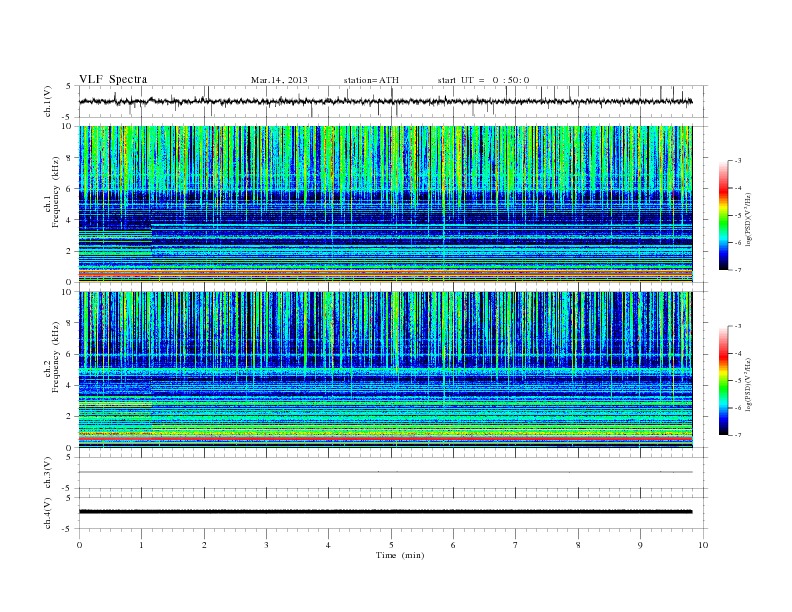The image size is (792, 612).
Task: Click the ch.1 voltage waveform trace
Action: tap(385, 101)
